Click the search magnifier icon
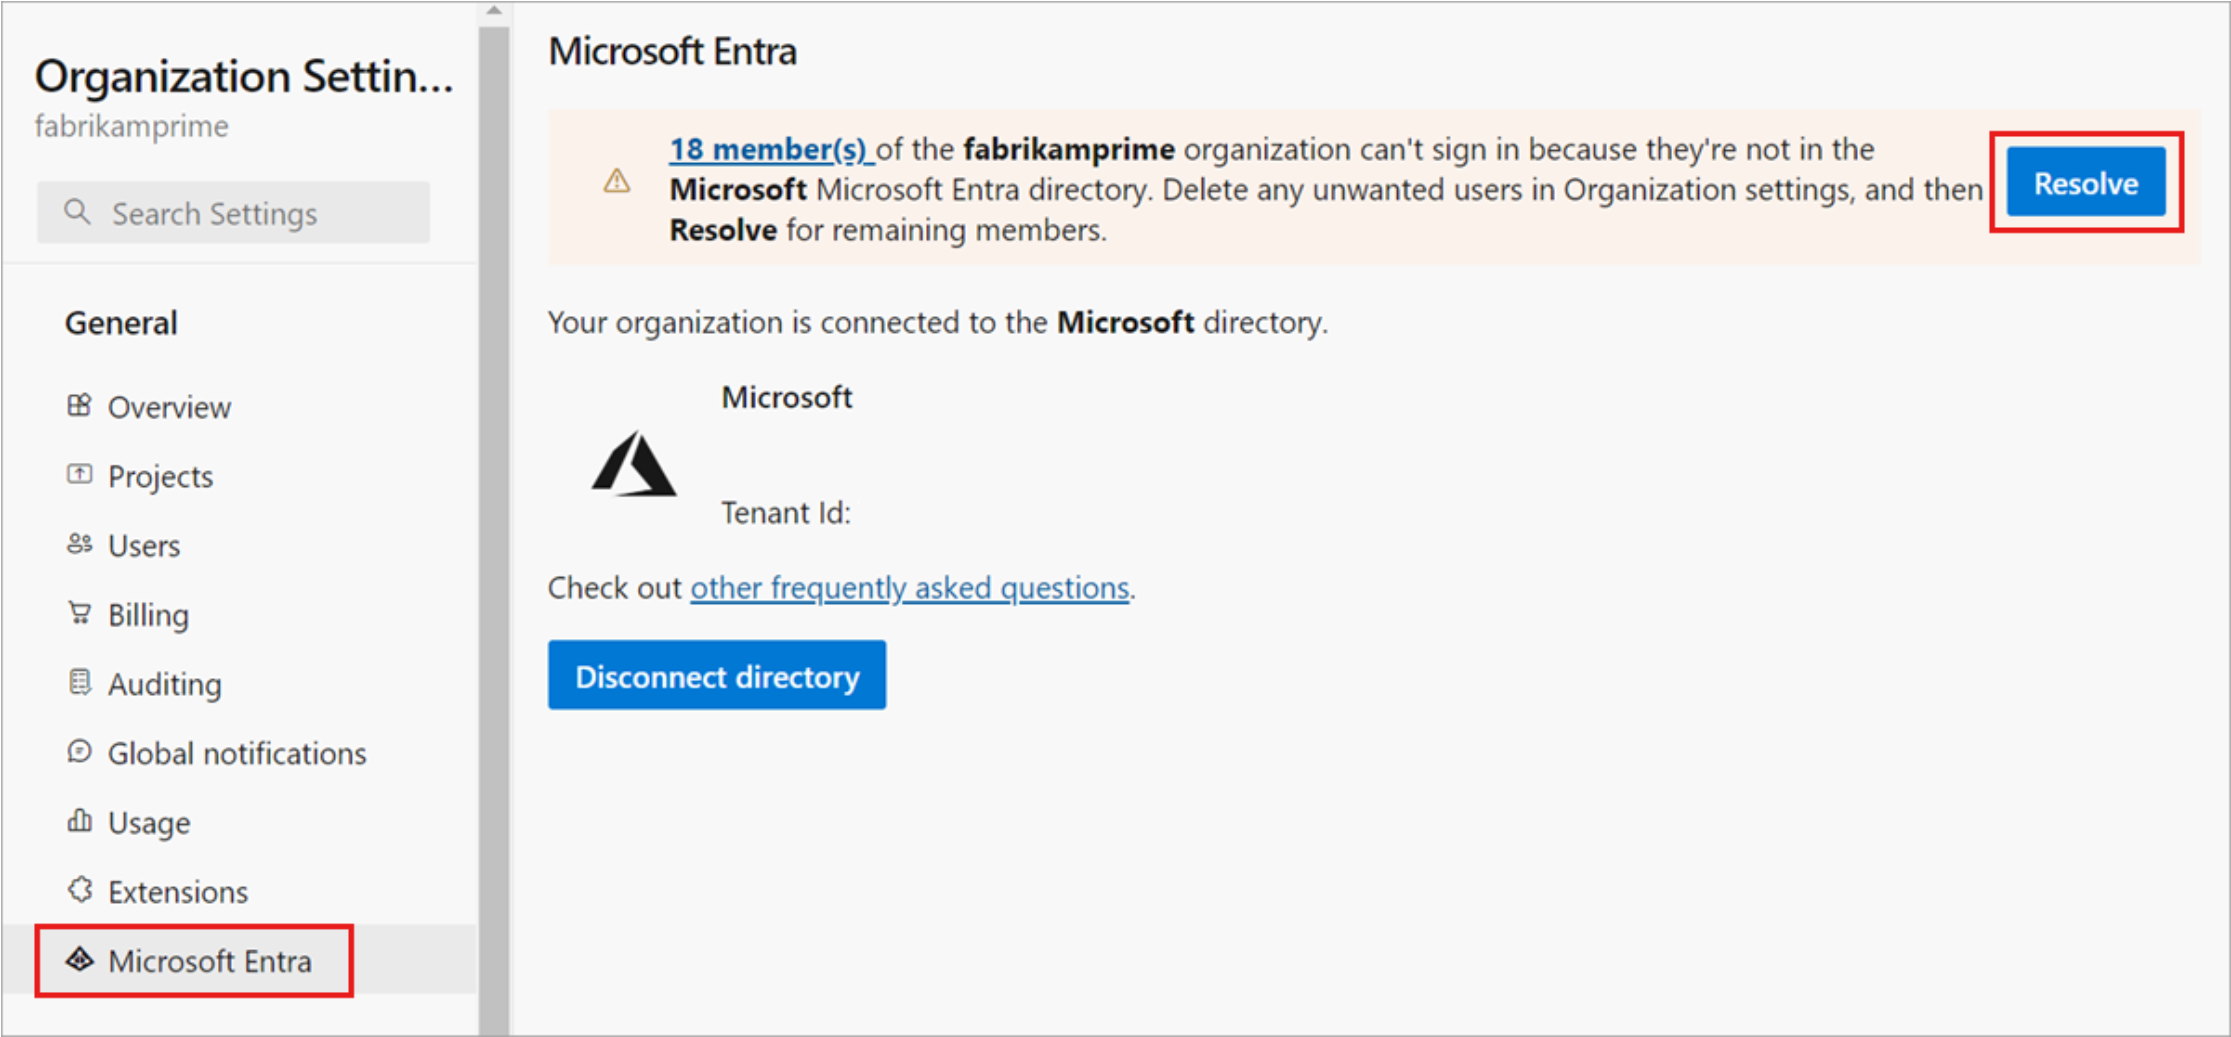This screenshot has height=1037, width=2231. [x=78, y=212]
